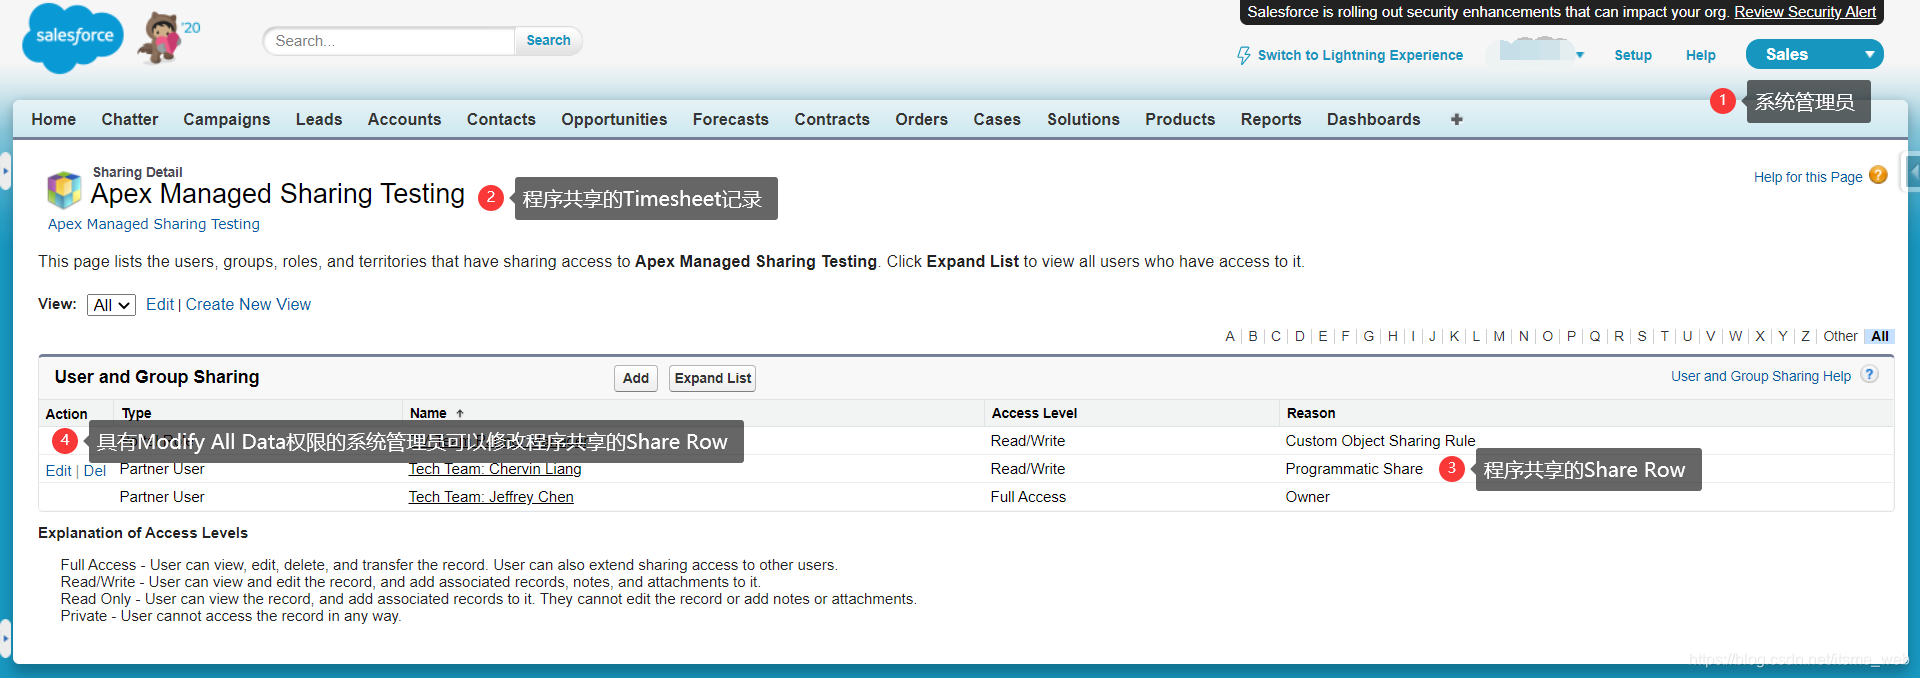The image size is (1920, 678).
Task: Click the Reason column header
Action: pos(1311,413)
